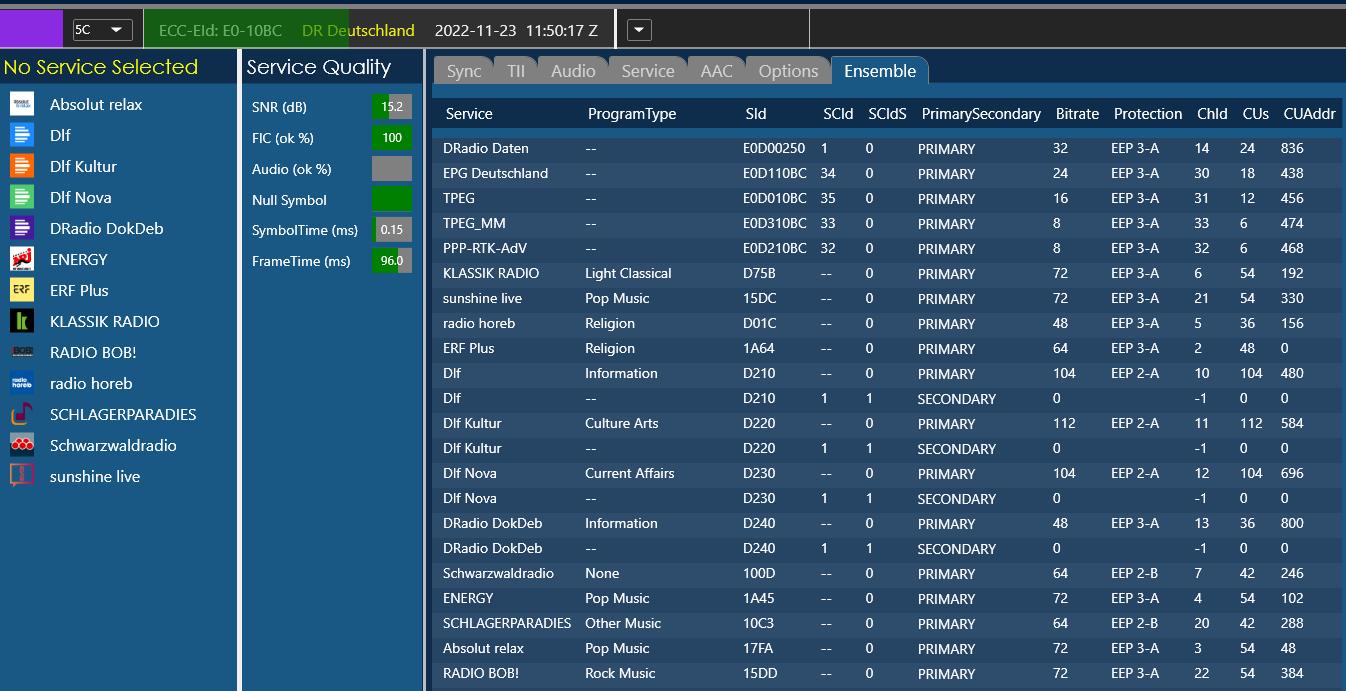Sort by the Bitrate column header
The width and height of the screenshot is (1346, 691).
tap(1077, 114)
